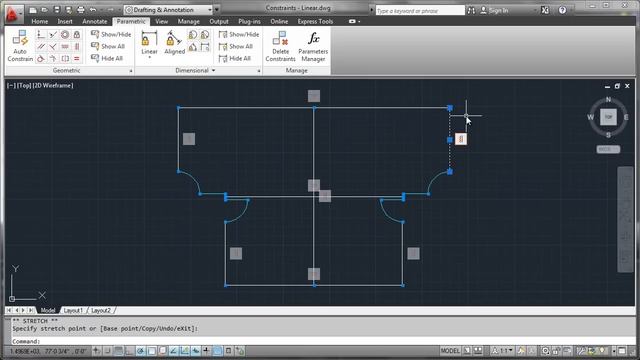Toggle Object Snap in status bar
640x360 pixels.
(x=152, y=351)
